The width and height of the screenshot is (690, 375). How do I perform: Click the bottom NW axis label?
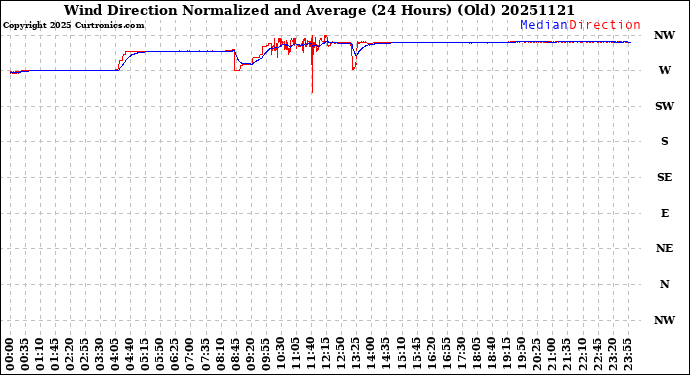click(x=664, y=320)
